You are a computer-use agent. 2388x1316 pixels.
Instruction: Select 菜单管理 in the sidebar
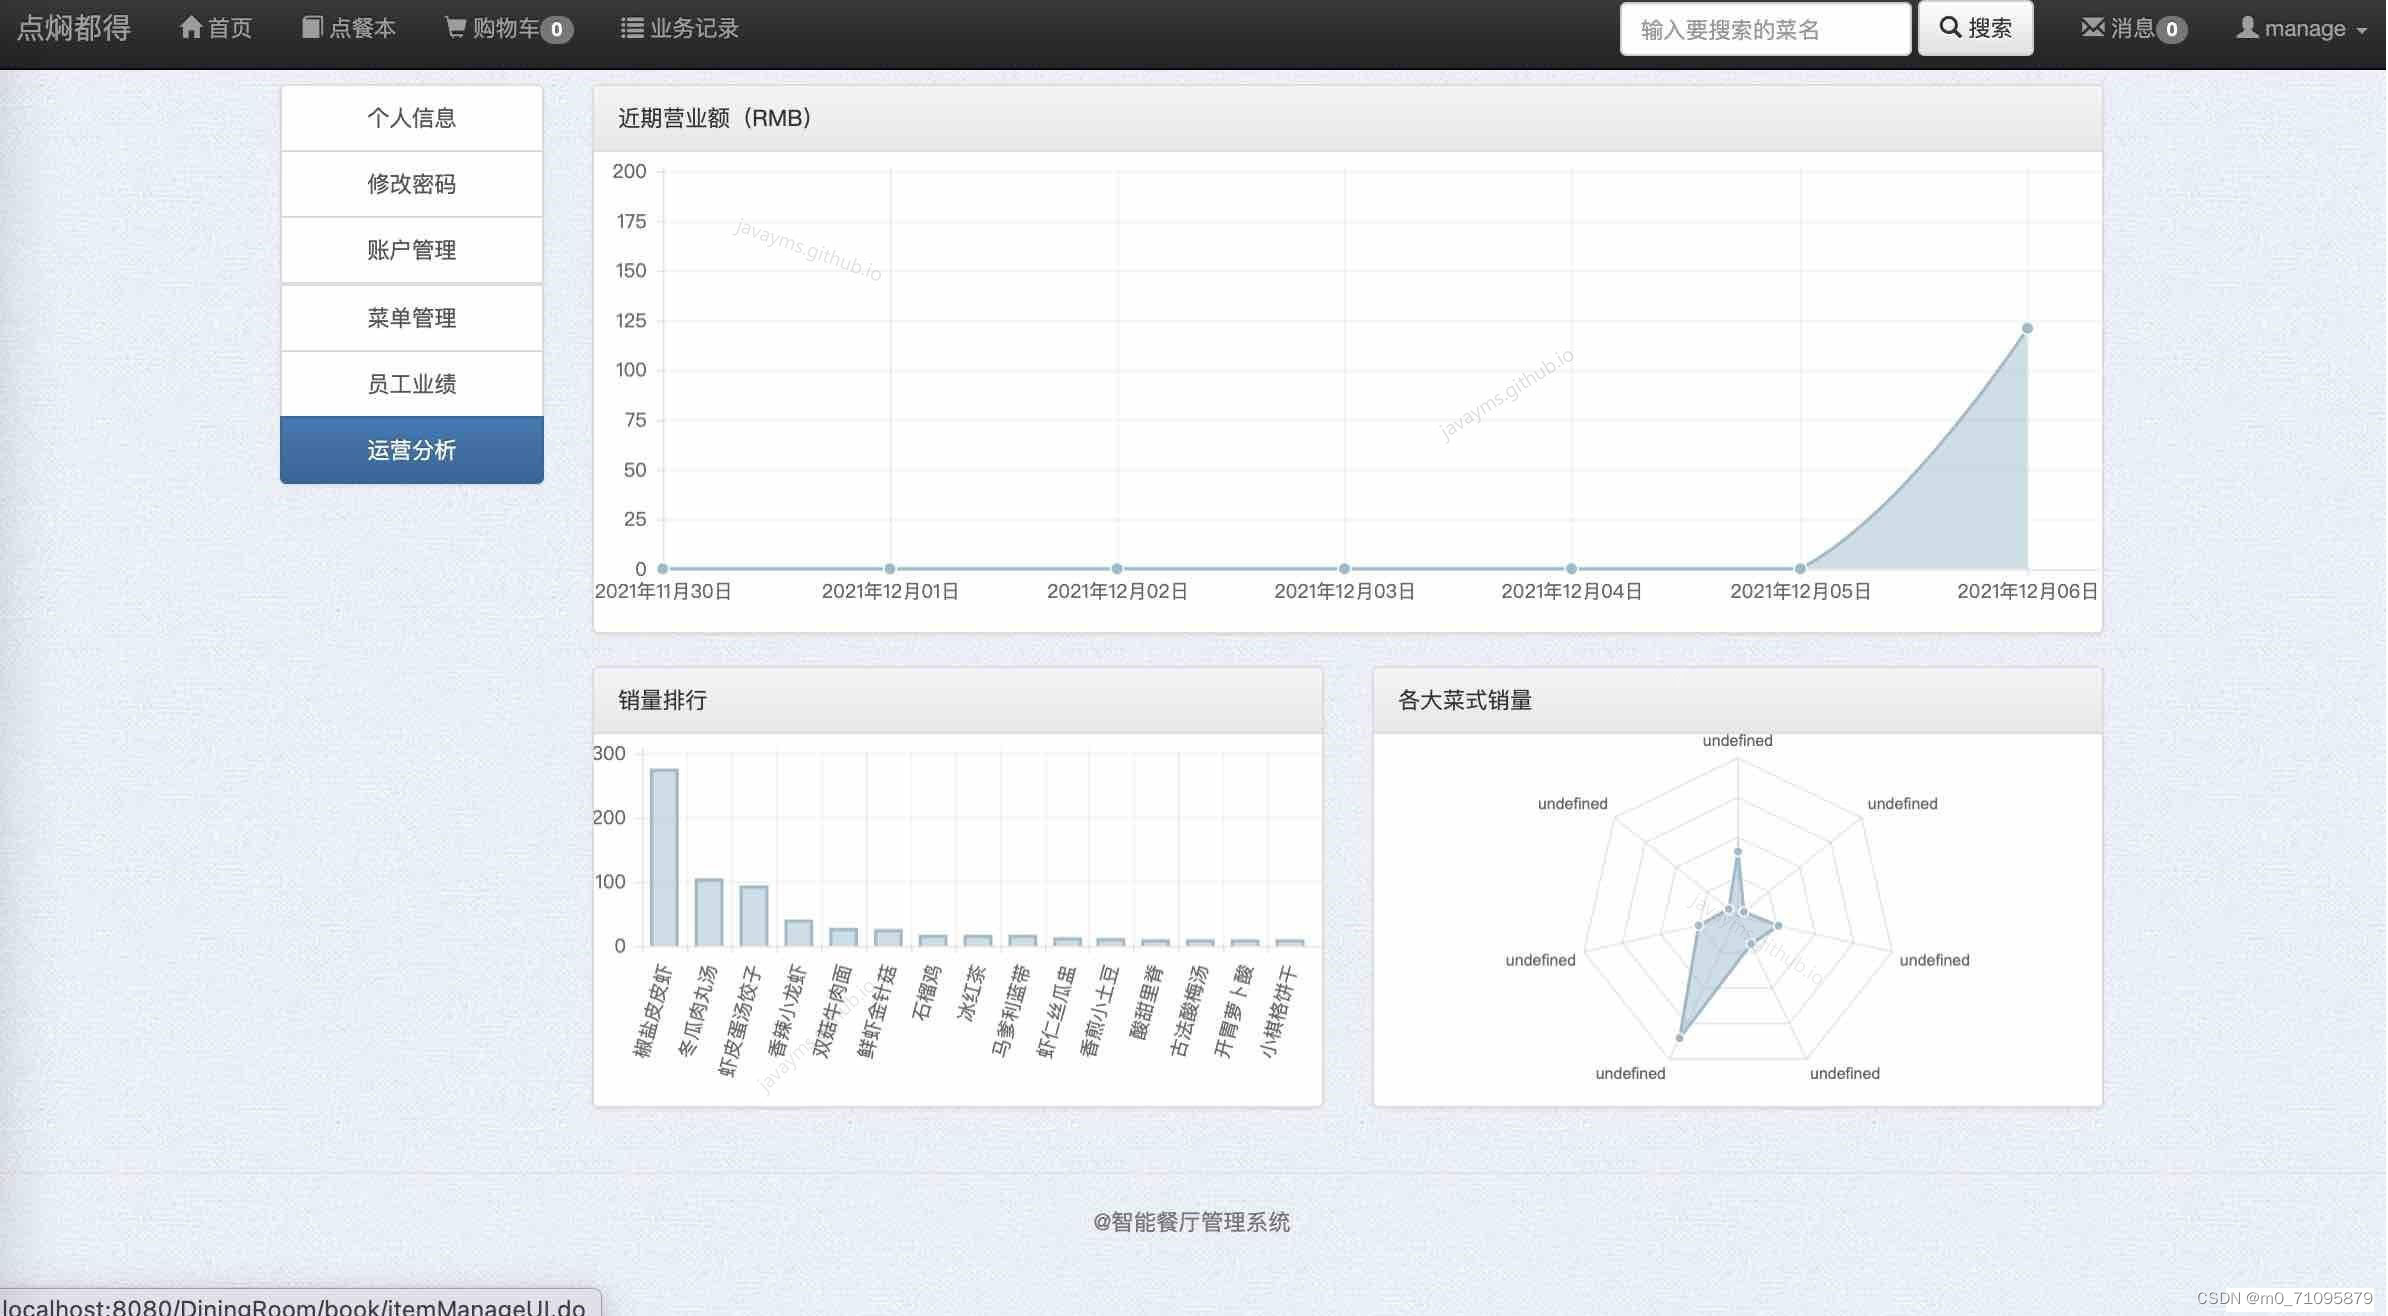411,318
